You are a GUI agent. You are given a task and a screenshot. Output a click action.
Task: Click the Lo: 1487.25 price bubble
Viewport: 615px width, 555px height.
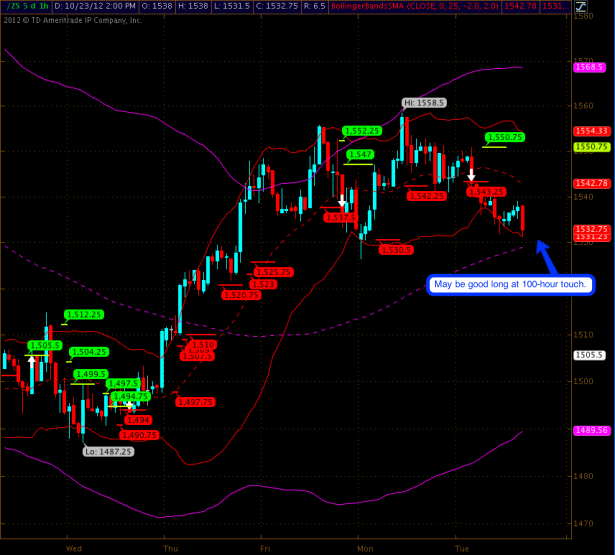tap(106, 451)
